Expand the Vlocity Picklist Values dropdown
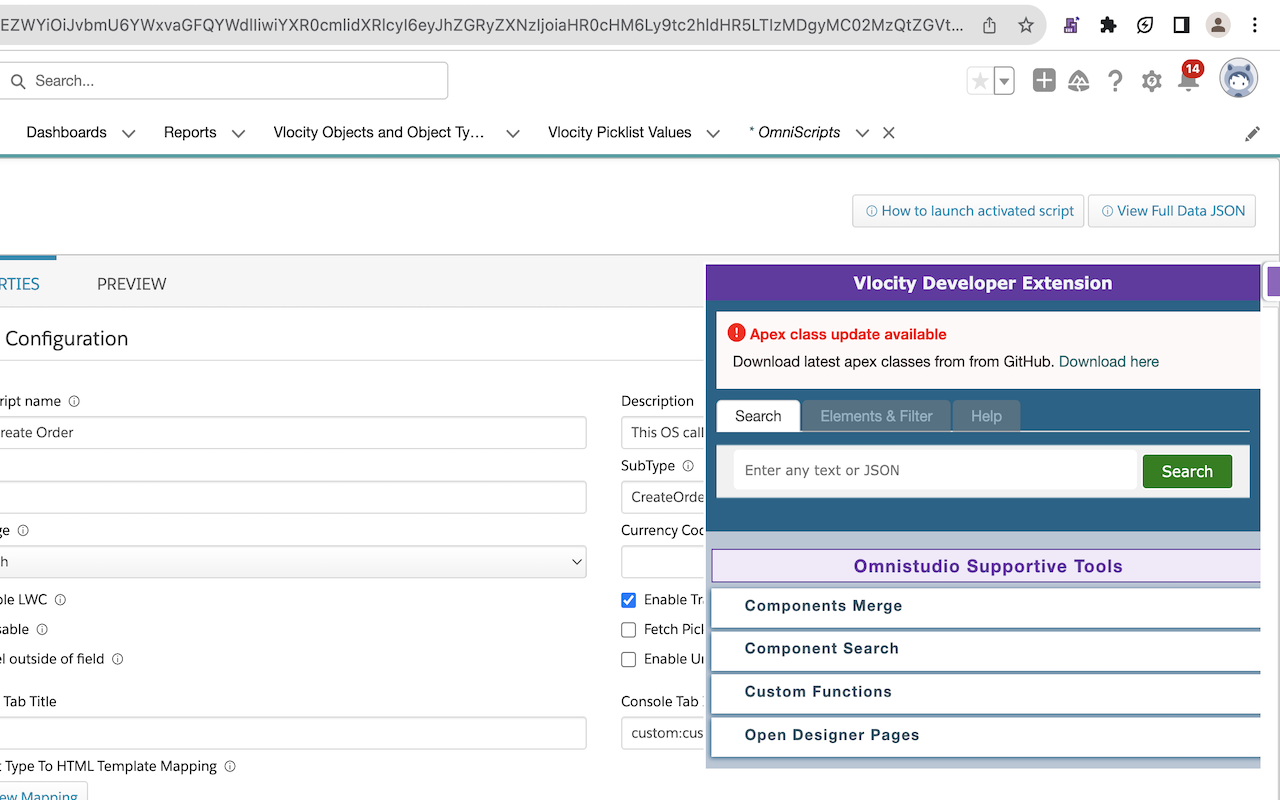Screen dimensions: 1280x800 click(x=713, y=132)
